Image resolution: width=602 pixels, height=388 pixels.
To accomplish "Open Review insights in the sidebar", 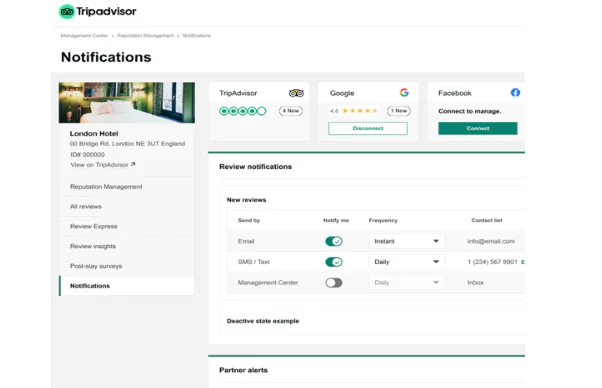I will pyautogui.click(x=127, y=246).
